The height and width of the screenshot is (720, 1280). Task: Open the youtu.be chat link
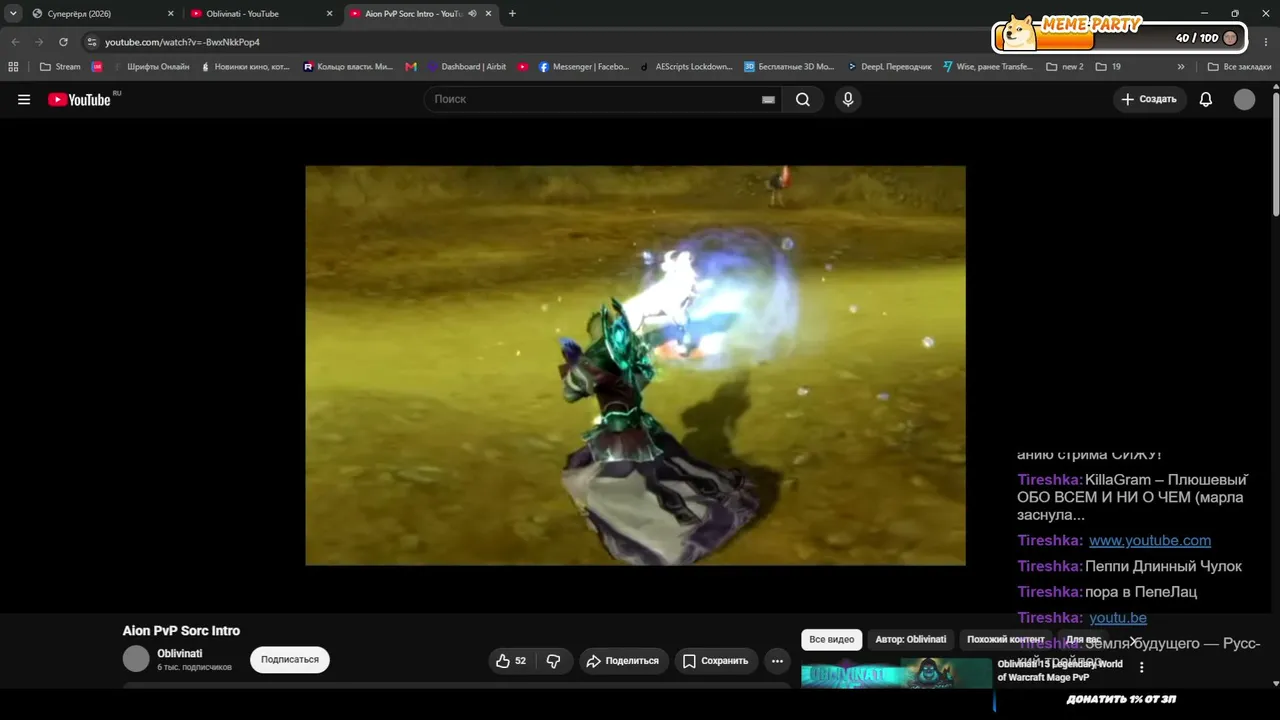(1118, 618)
